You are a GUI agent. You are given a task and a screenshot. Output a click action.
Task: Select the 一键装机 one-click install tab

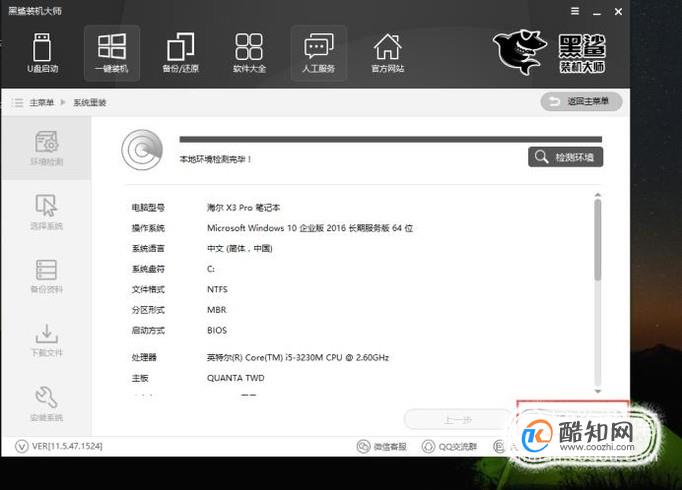[112, 53]
